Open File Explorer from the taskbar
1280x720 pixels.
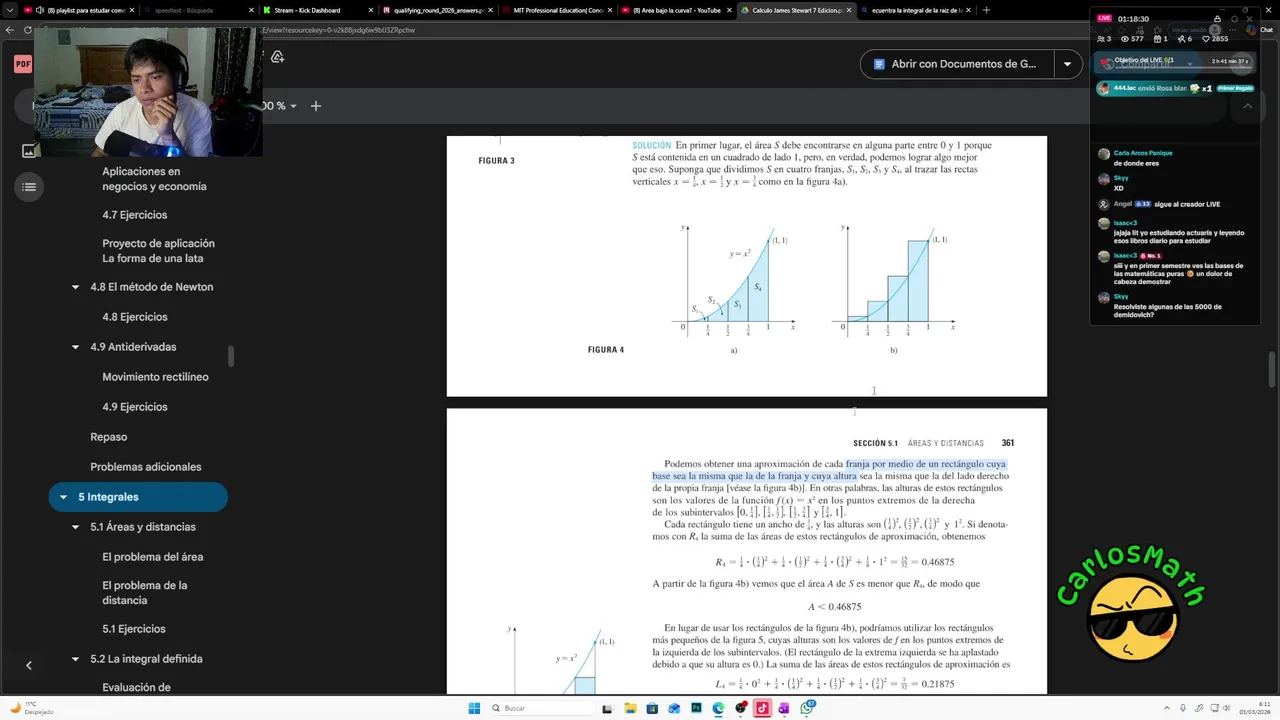630,708
